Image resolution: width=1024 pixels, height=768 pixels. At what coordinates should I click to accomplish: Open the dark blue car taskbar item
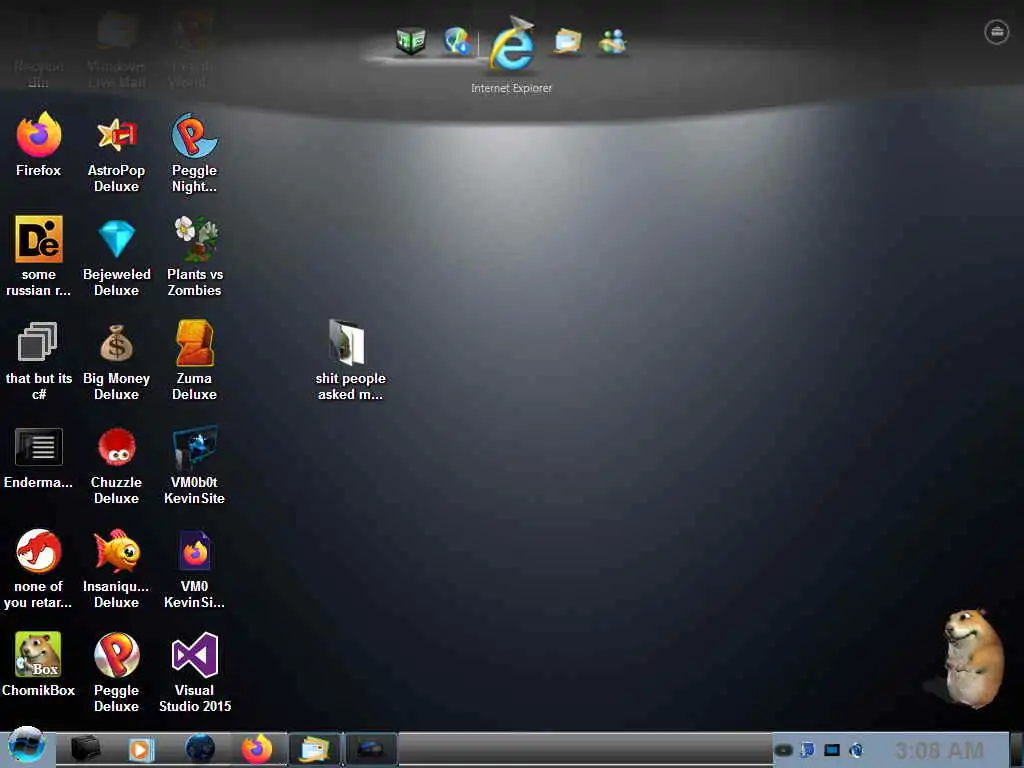click(370, 749)
